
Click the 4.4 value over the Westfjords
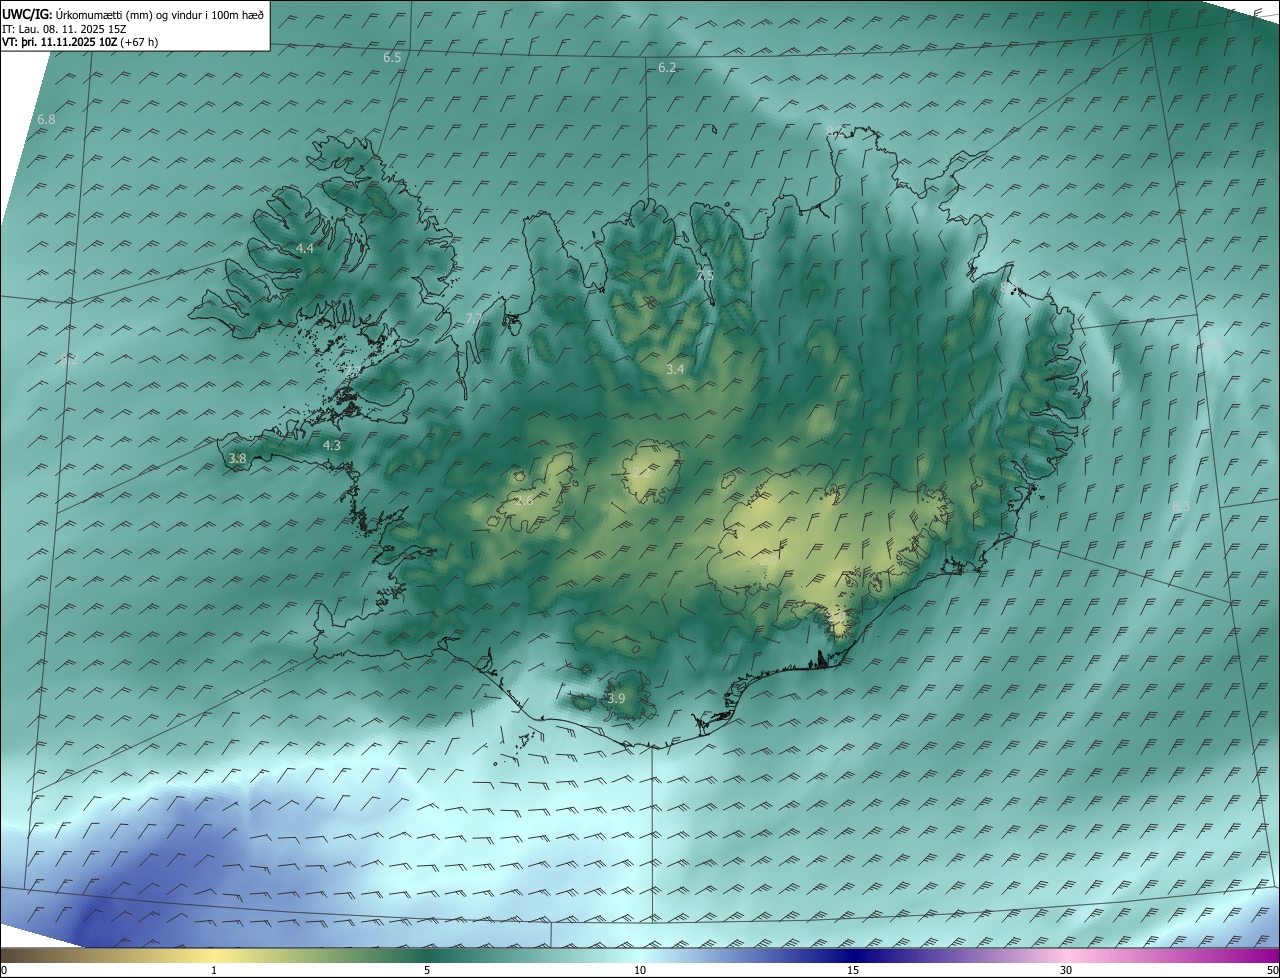pyautogui.click(x=305, y=248)
